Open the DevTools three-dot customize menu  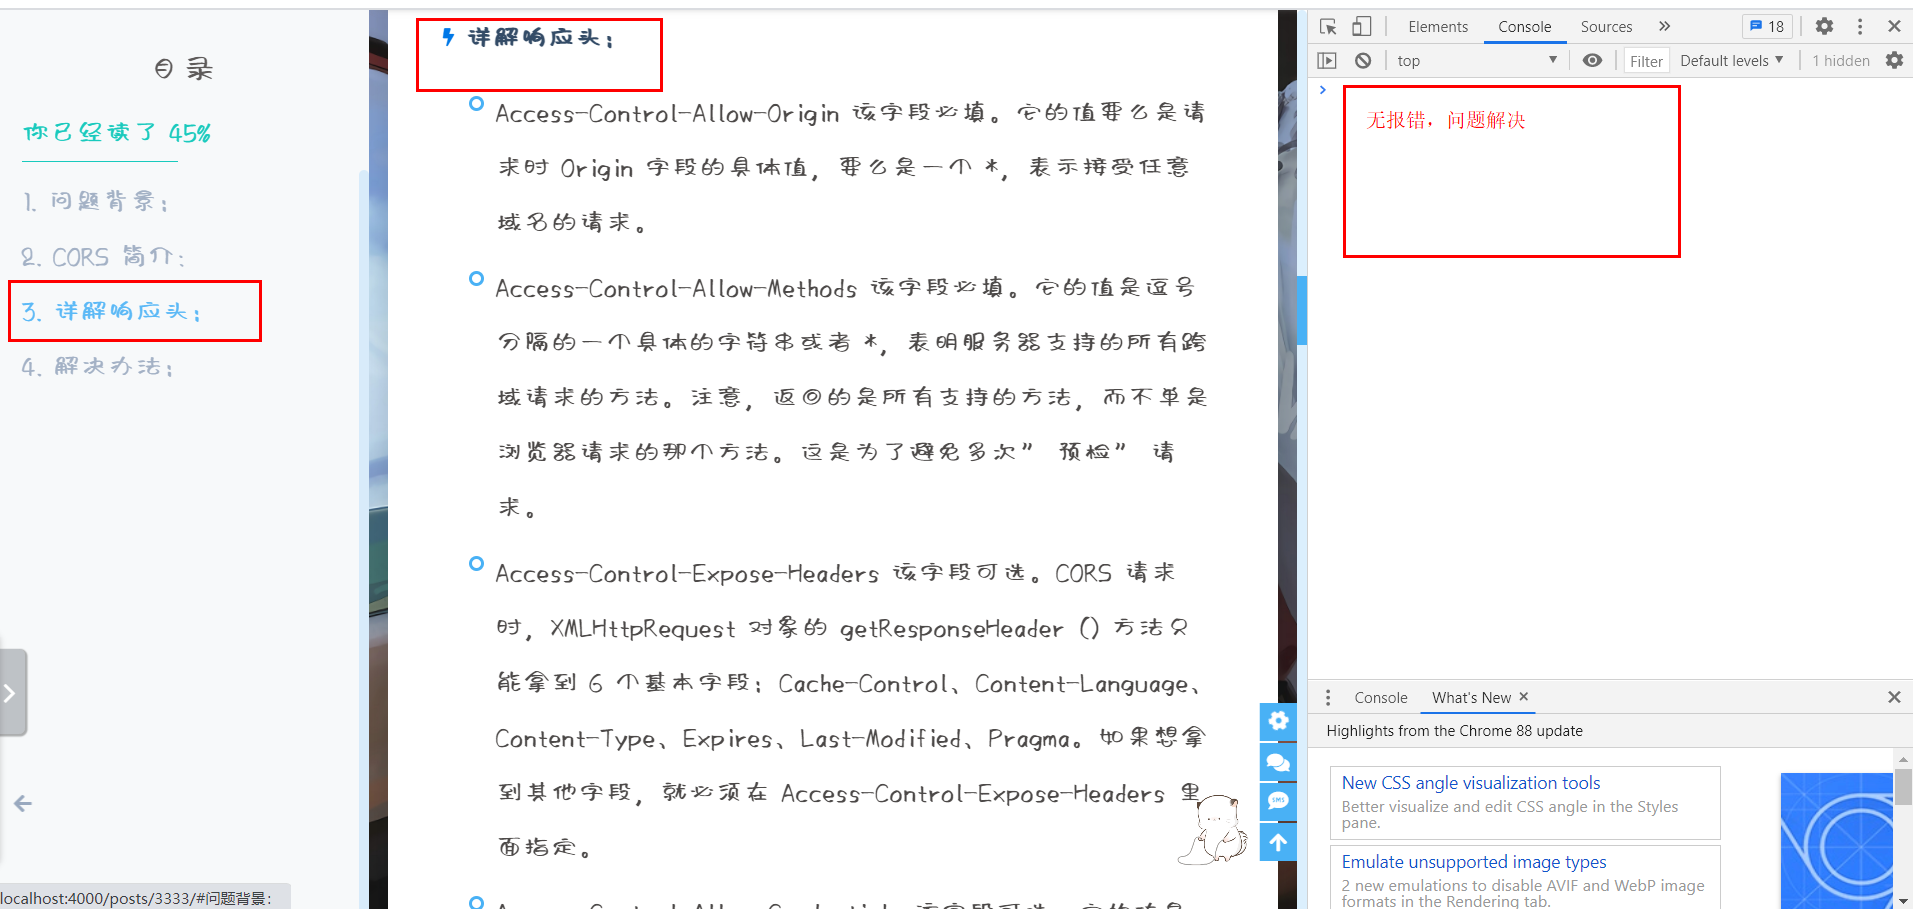pyautogui.click(x=1858, y=26)
